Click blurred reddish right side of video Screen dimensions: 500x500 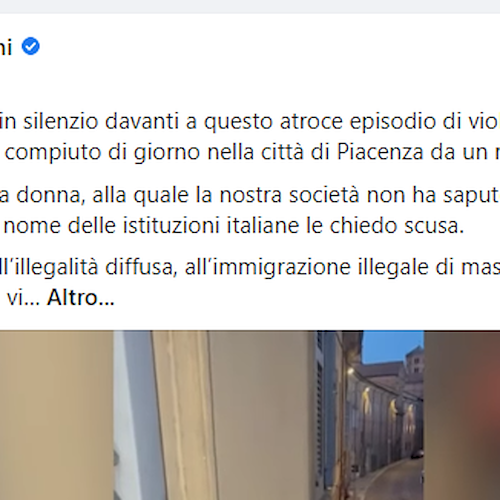click(x=462, y=415)
